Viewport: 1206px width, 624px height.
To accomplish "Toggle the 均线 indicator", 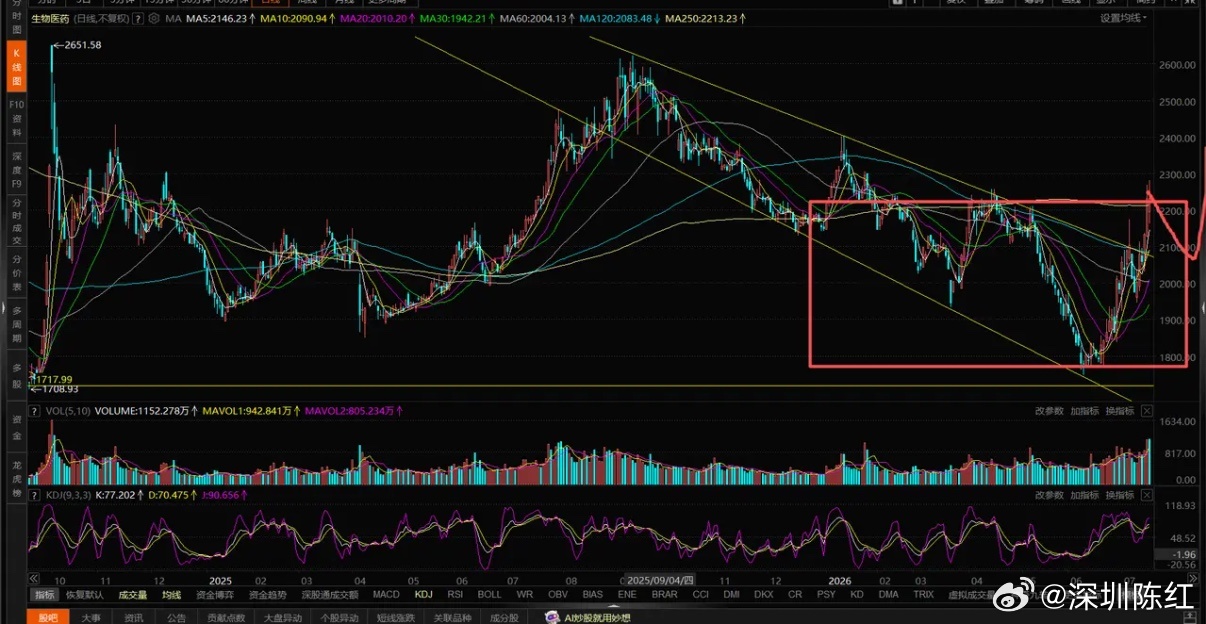I will [x=172, y=594].
